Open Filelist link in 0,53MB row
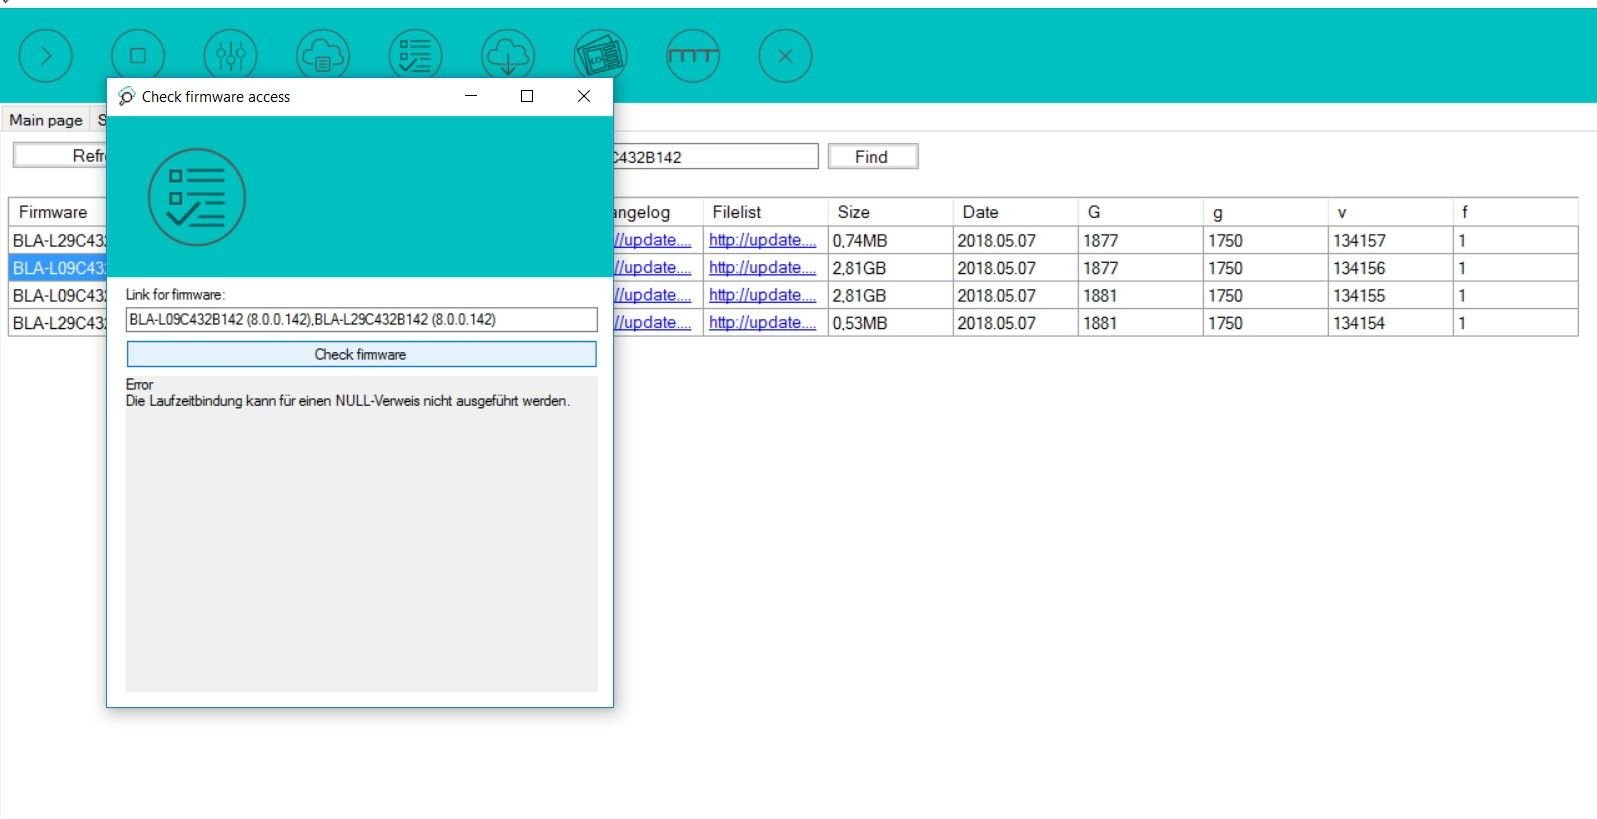This screenshot has height=819, width=1597. click(763, 322)
